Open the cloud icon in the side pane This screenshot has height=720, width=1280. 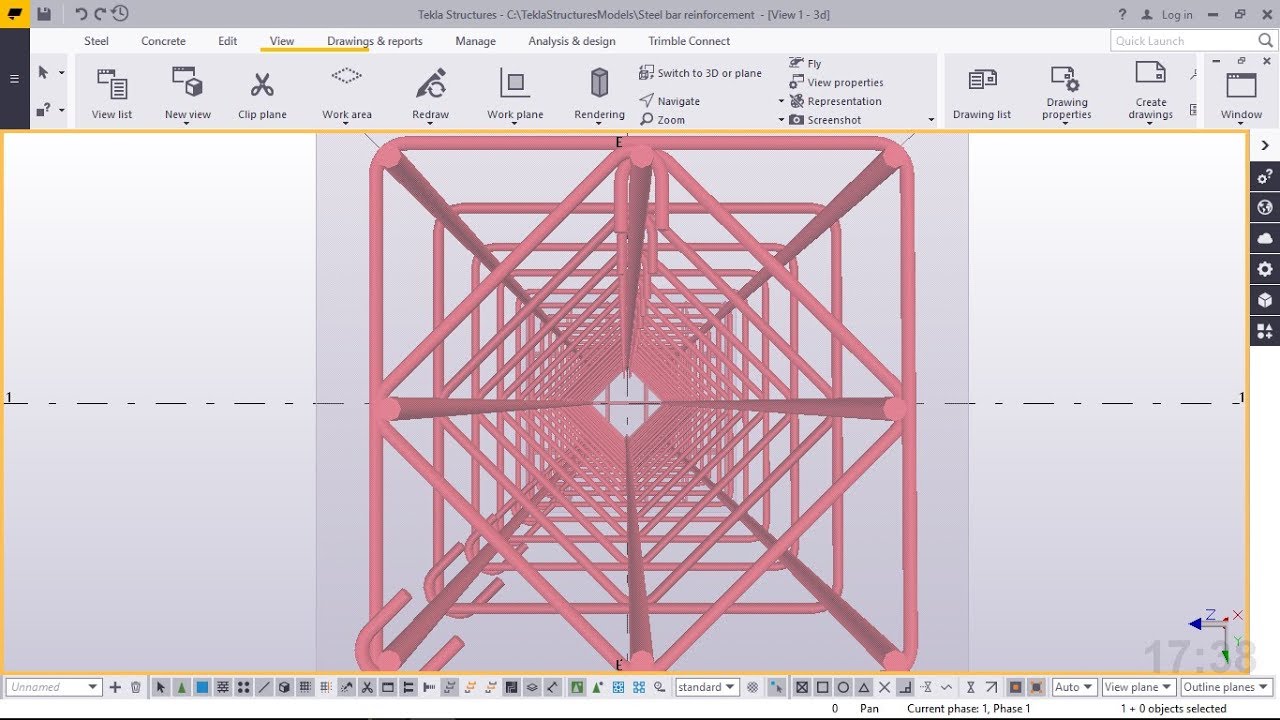coord(1265,239)
